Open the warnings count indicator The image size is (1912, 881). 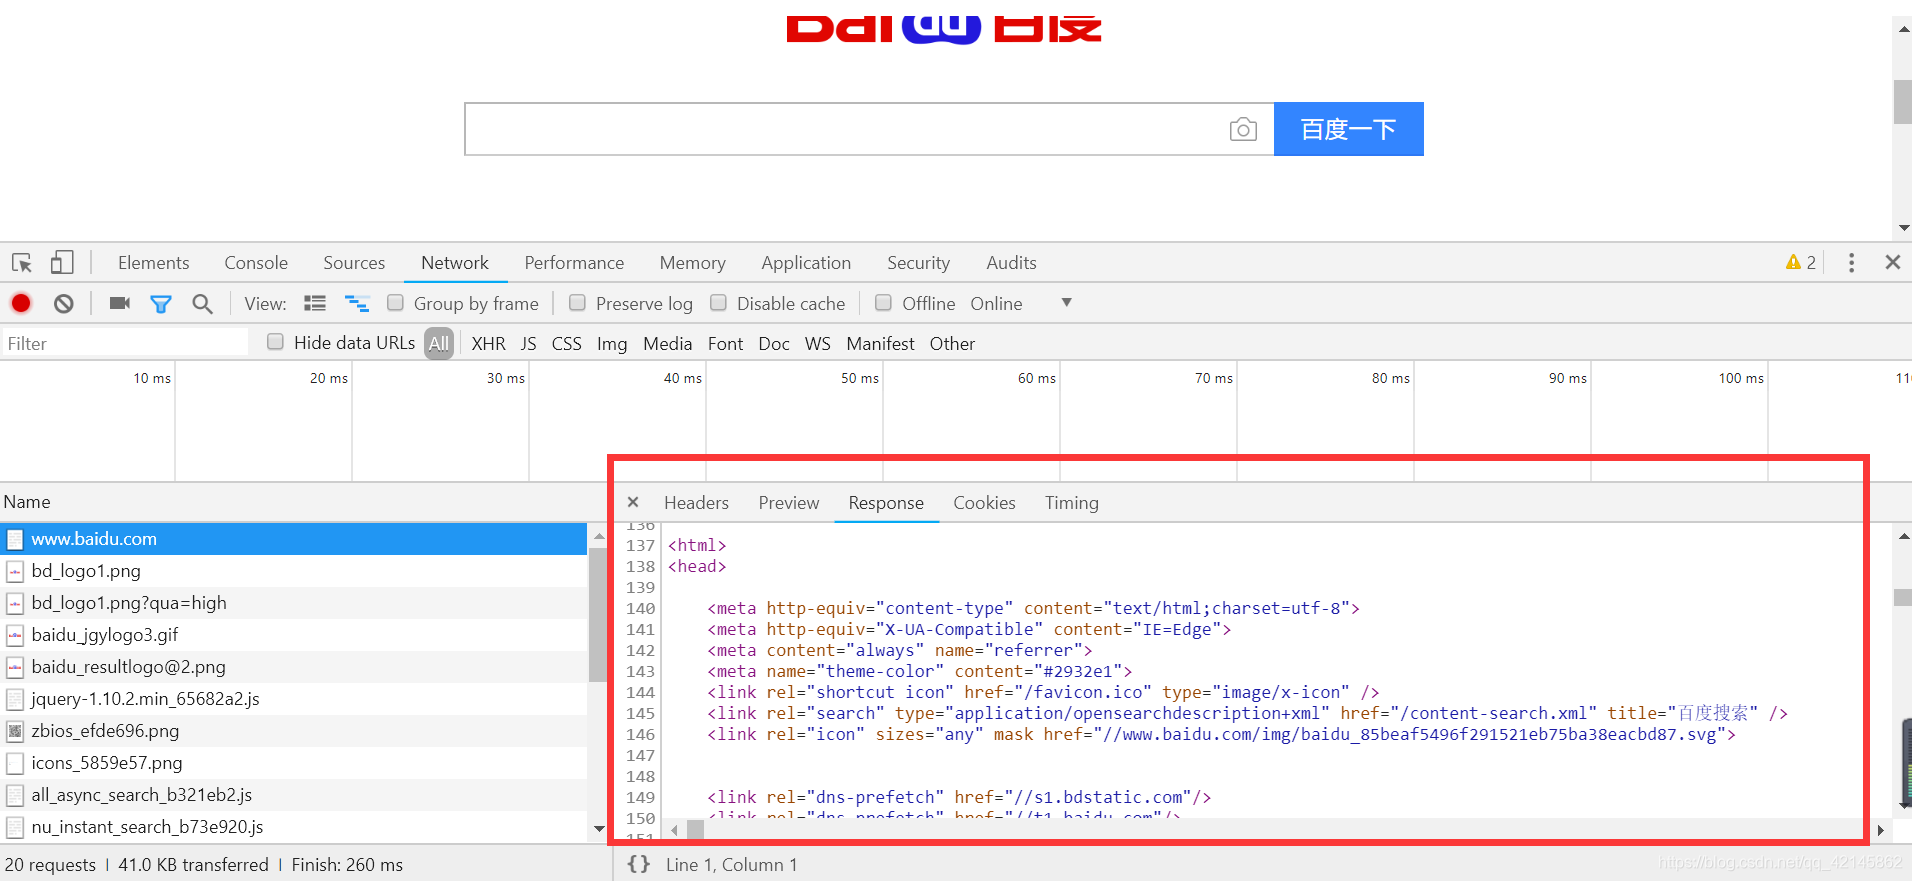[1801, 262]
